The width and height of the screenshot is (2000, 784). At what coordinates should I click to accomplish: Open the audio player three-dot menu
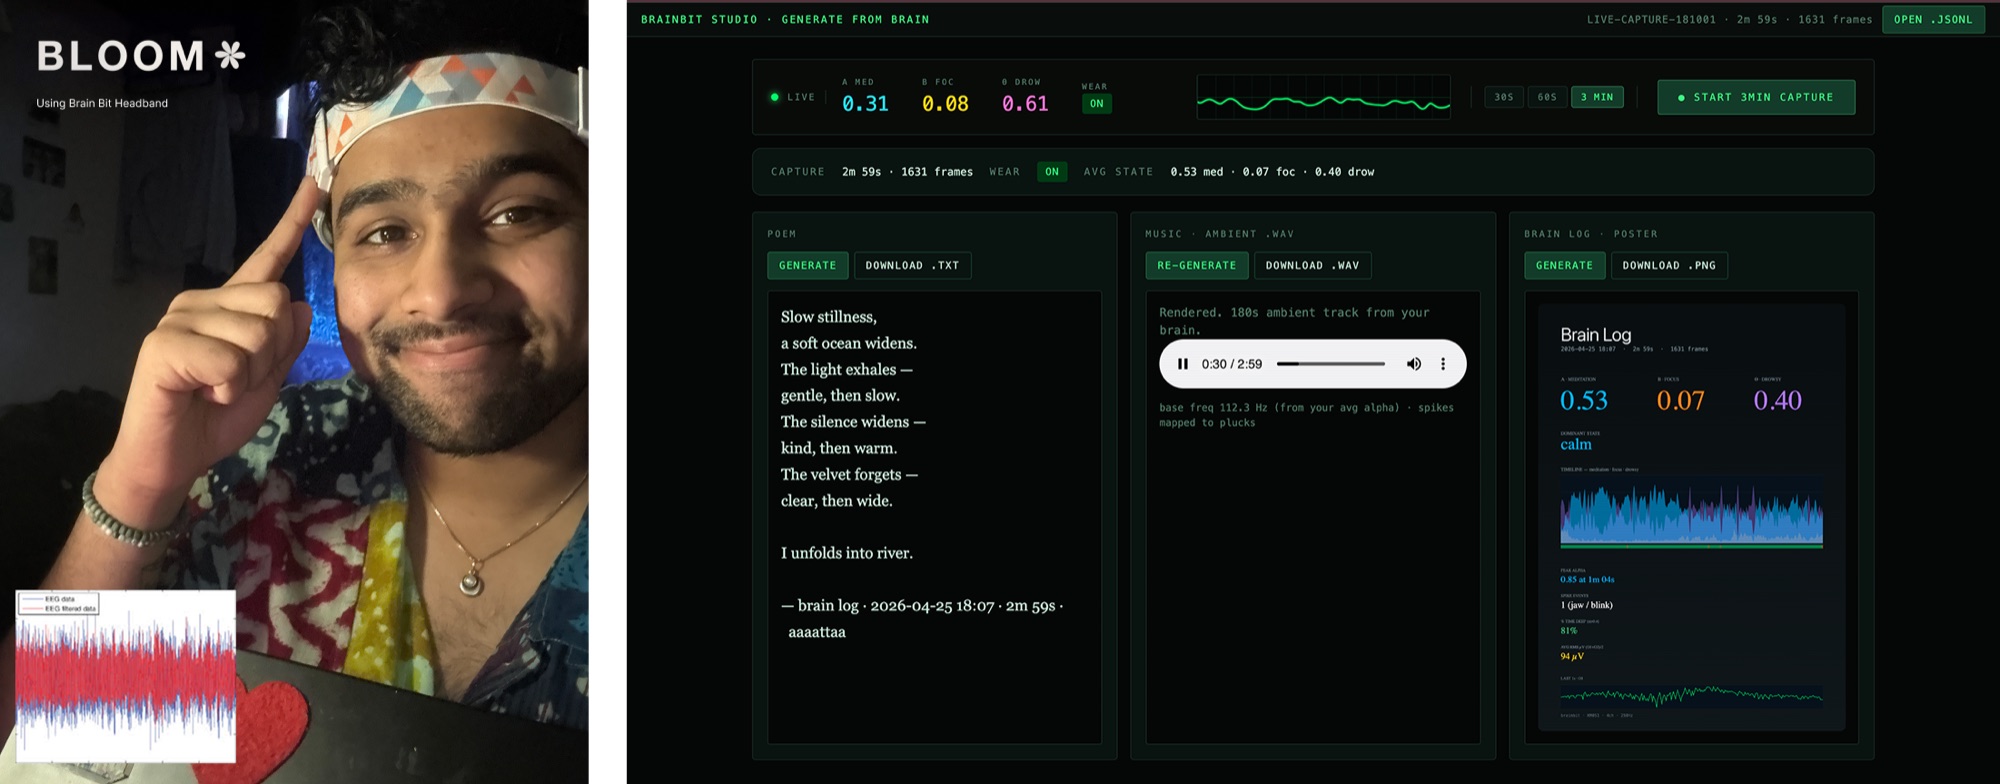(x=1443, y=364)
